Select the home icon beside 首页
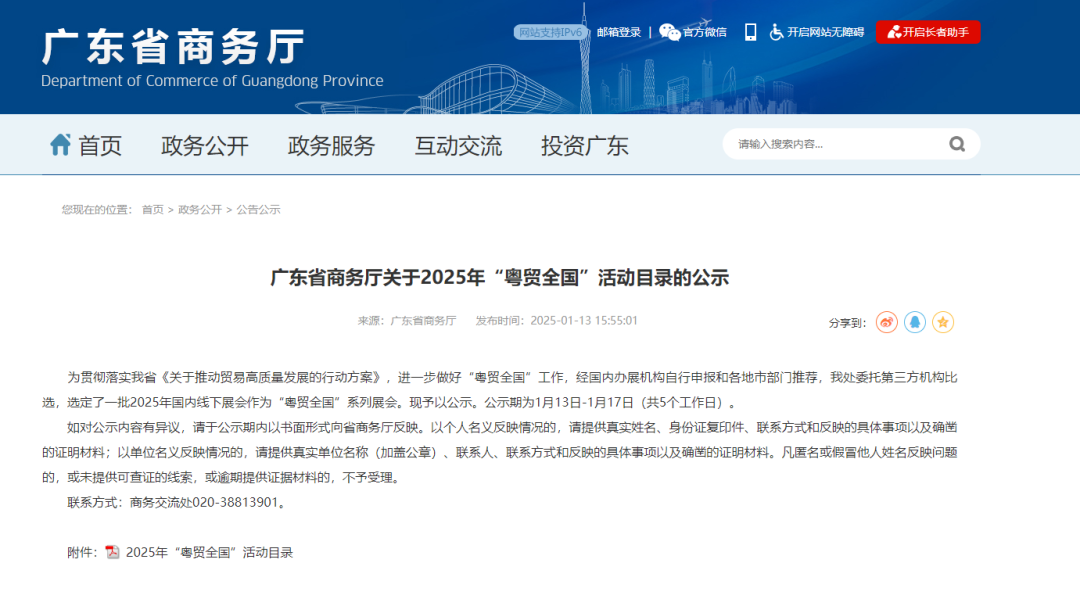 59,142
